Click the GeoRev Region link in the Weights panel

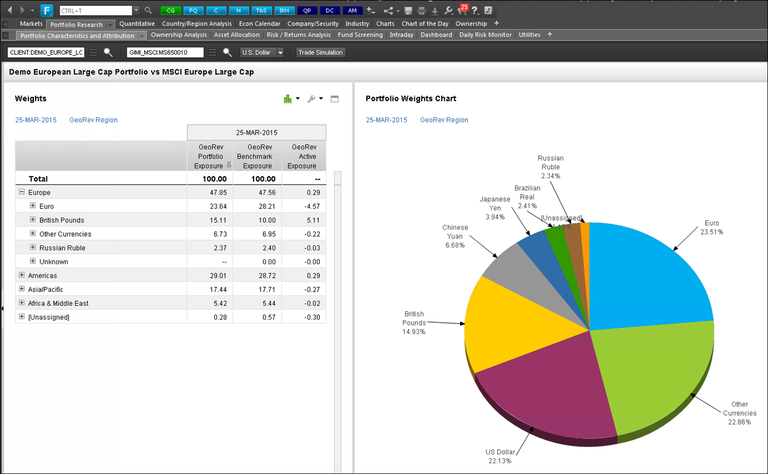(x=94, y=120)
